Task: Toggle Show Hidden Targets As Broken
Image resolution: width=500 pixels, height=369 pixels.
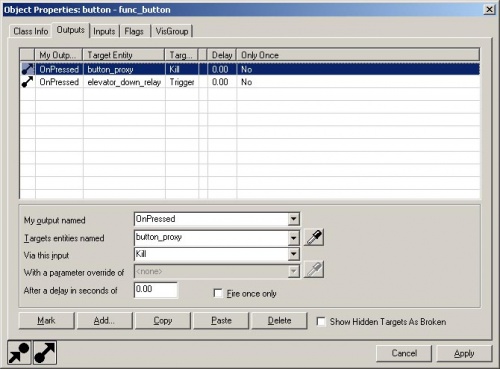Action: tap(321, 322)
